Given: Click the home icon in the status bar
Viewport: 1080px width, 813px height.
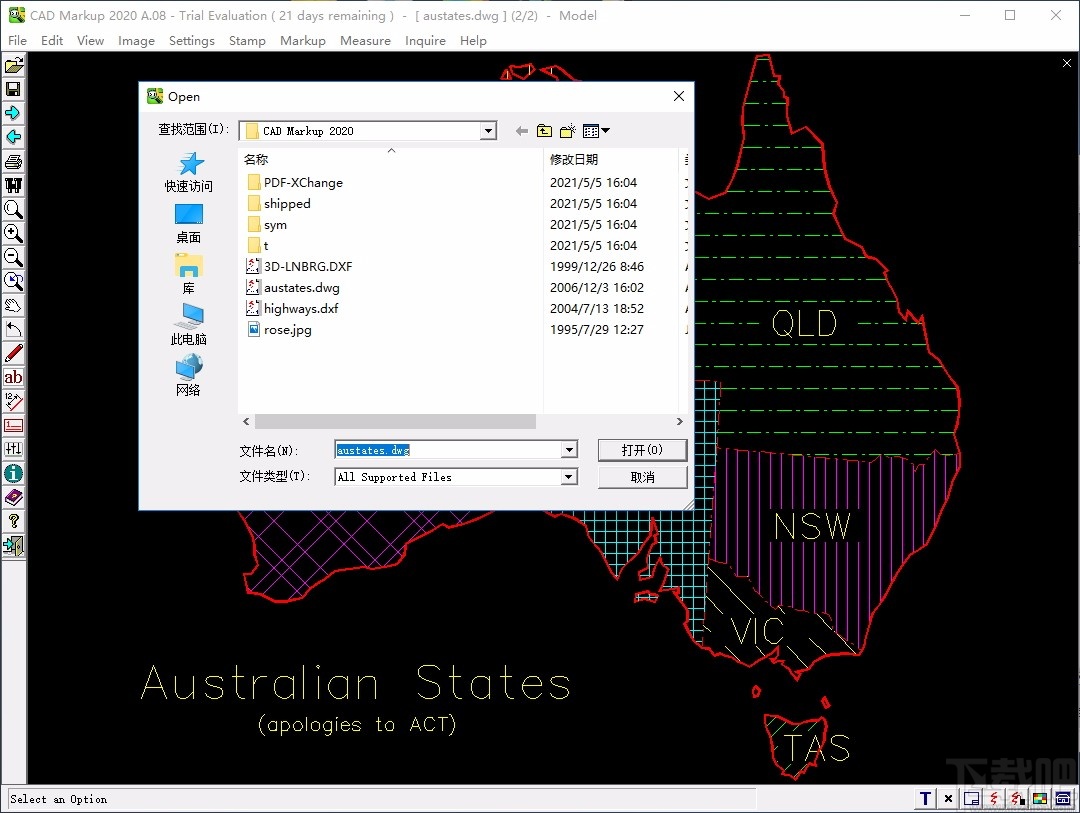Looking at the screenshot, I should 1063,798.
